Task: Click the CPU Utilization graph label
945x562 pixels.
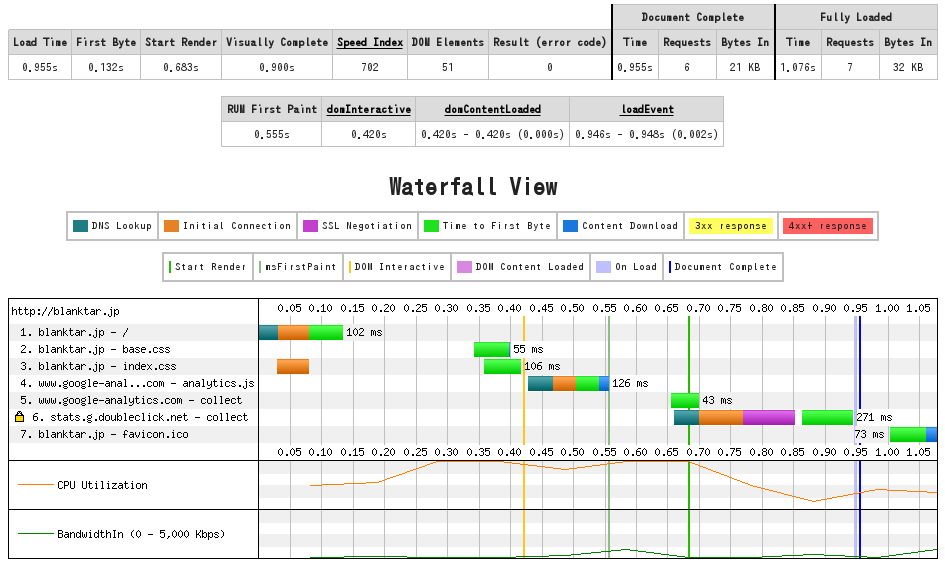Action: 102,485
